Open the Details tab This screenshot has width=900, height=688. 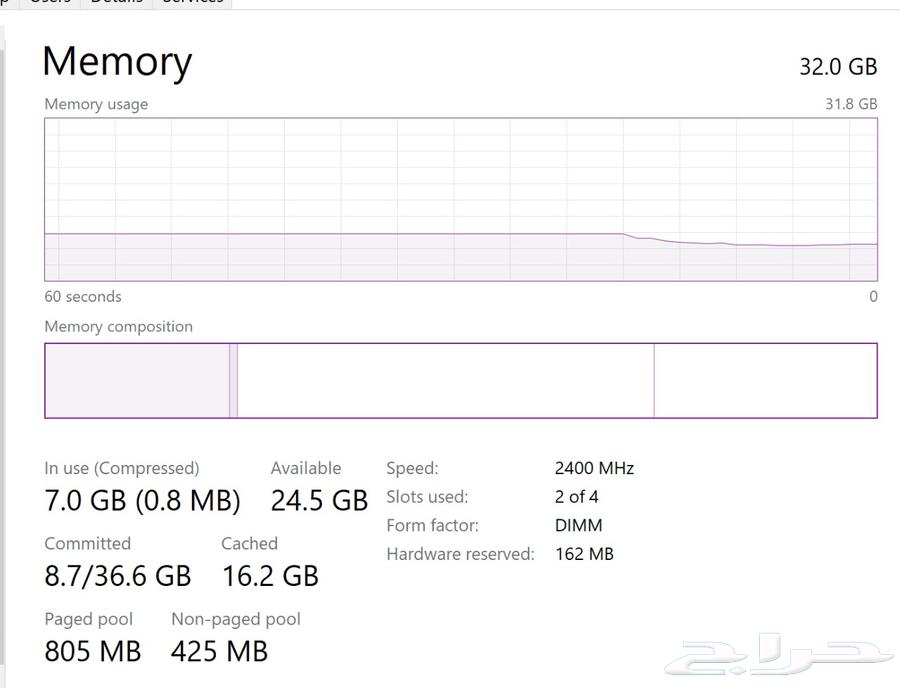point(117,3)
